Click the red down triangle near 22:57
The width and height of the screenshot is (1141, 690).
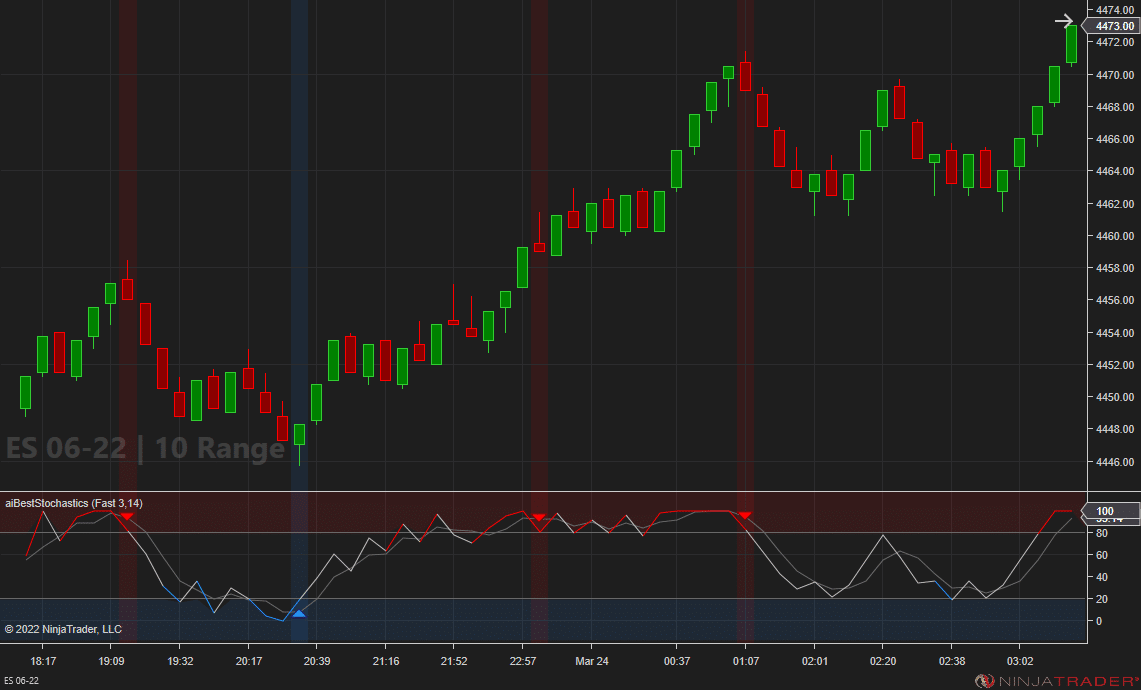pos(539,518)
